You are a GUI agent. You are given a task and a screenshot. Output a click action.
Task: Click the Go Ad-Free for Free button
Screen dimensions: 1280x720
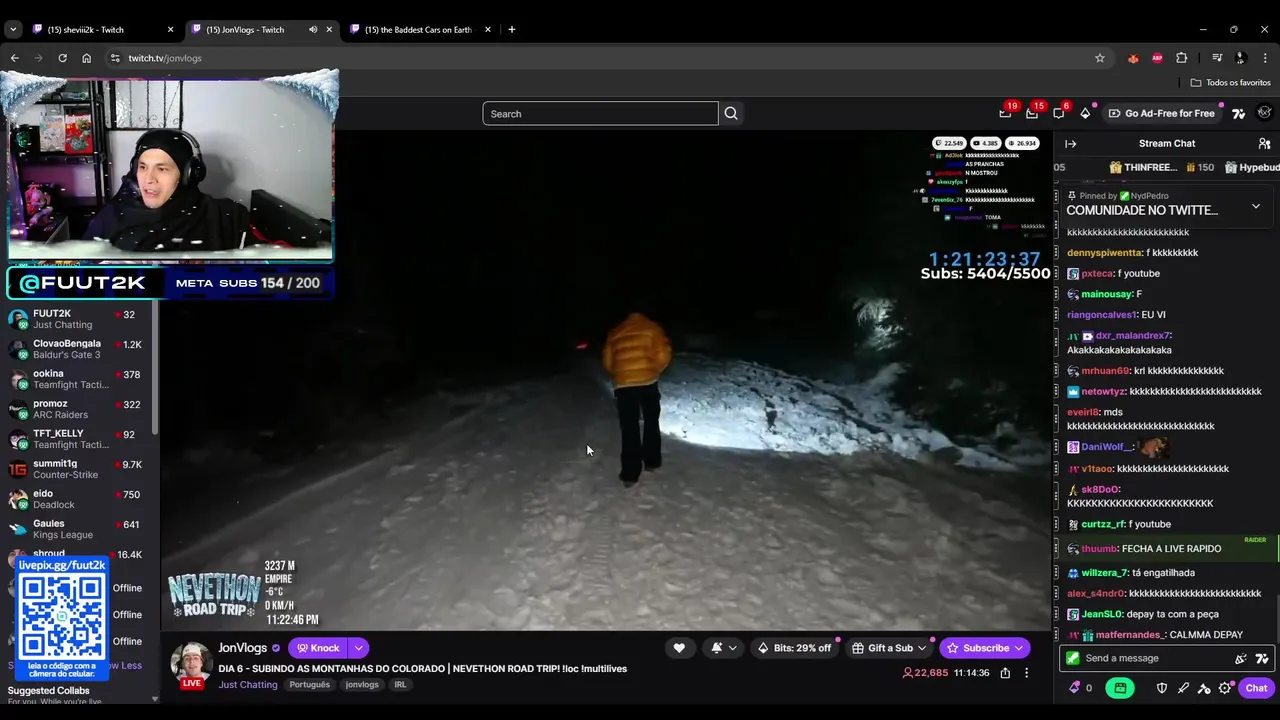pos(1162,113)
